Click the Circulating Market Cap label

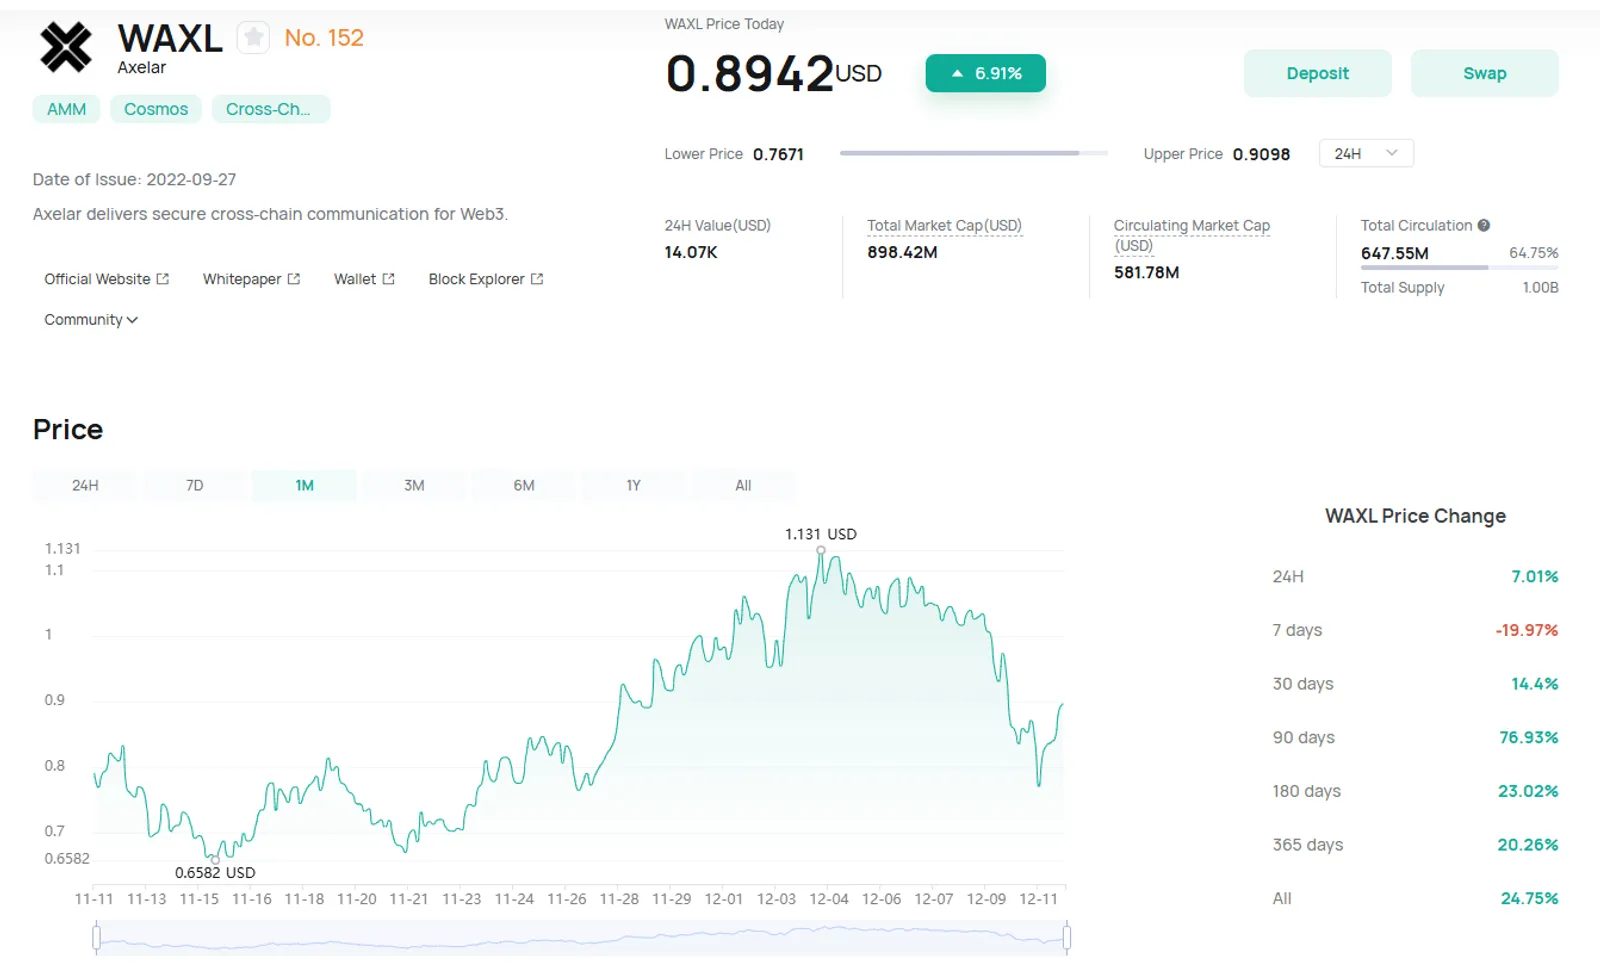point(1192,235)
